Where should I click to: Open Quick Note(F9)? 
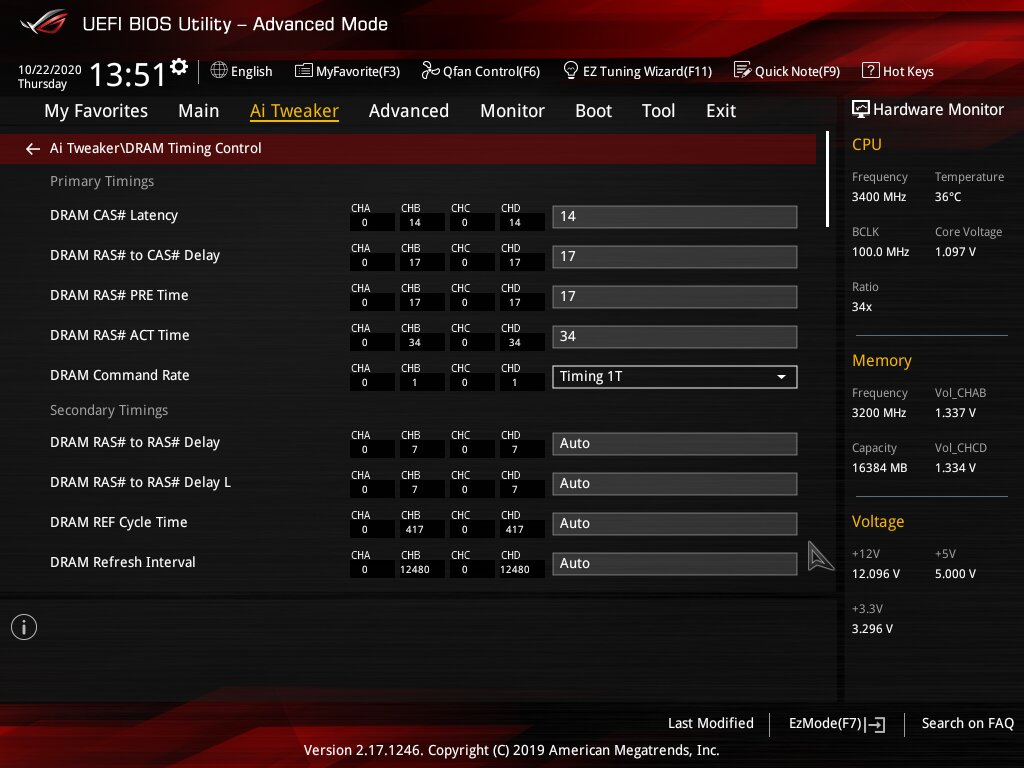(x=787, y=71)
